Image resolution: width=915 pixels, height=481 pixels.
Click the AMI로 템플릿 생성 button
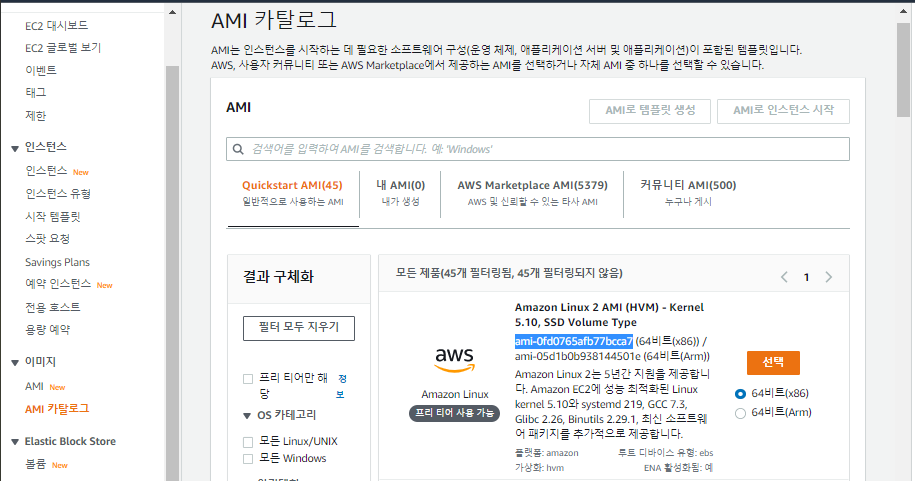650,111
